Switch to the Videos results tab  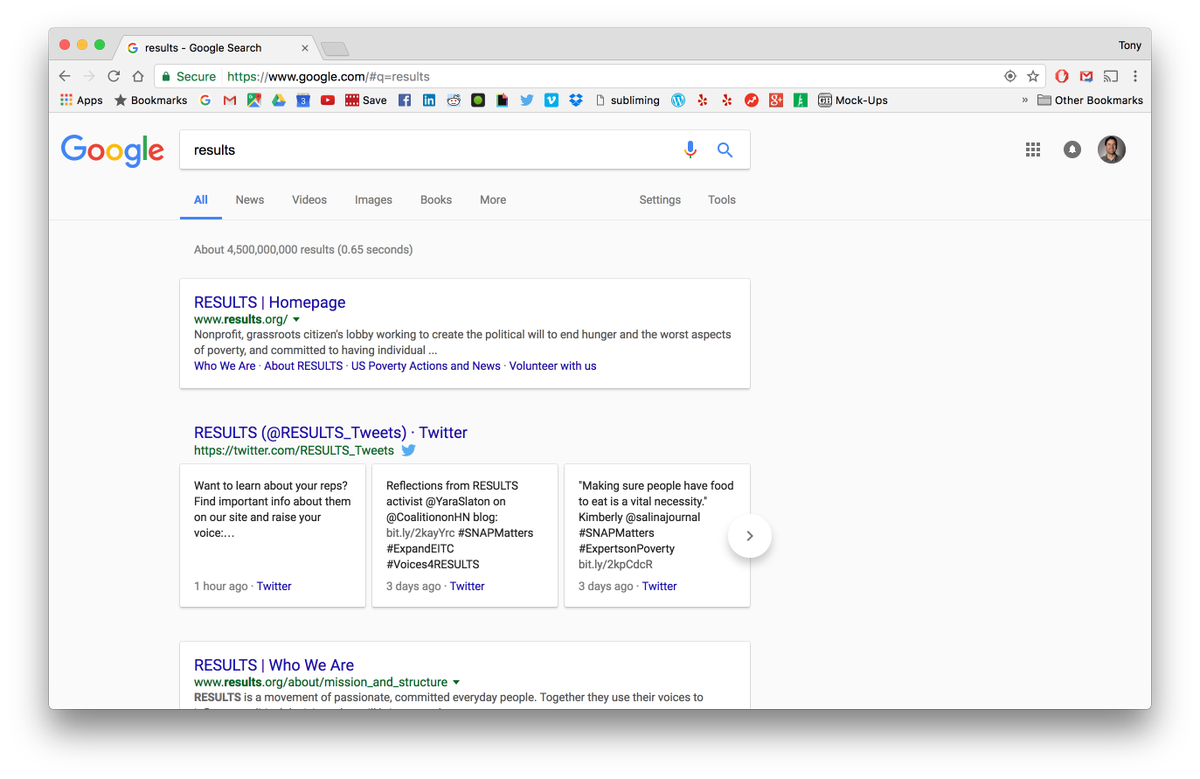tap(309, 200)
